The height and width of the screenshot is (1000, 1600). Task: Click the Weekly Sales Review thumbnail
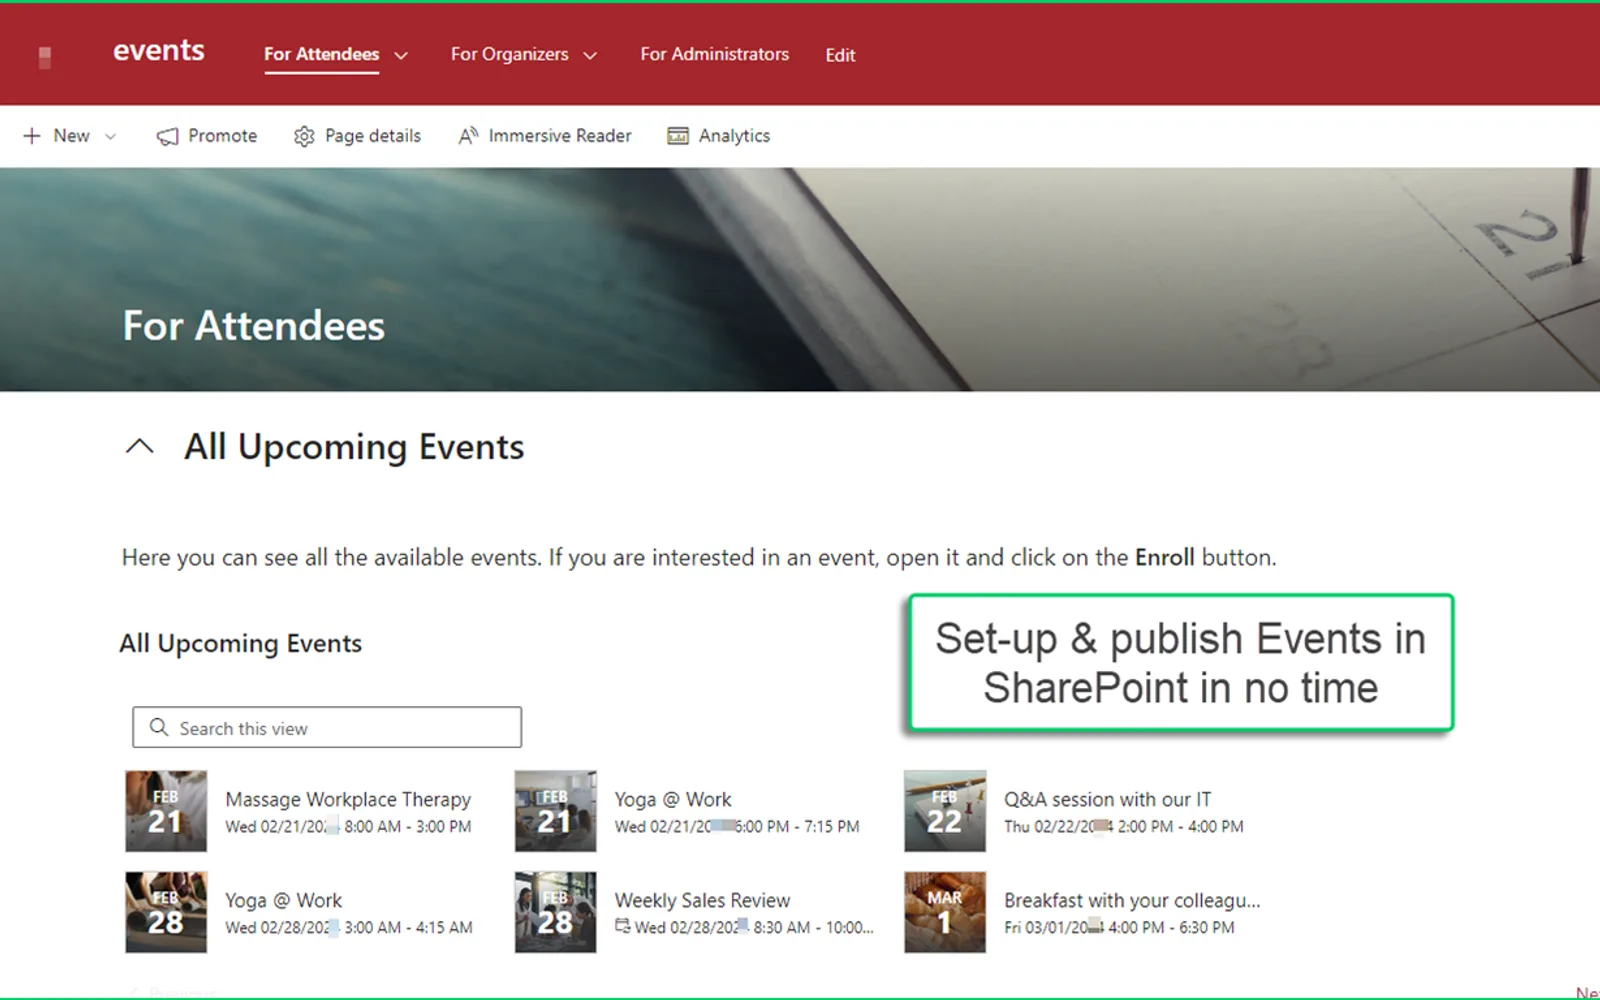click(x=555, y=912)
